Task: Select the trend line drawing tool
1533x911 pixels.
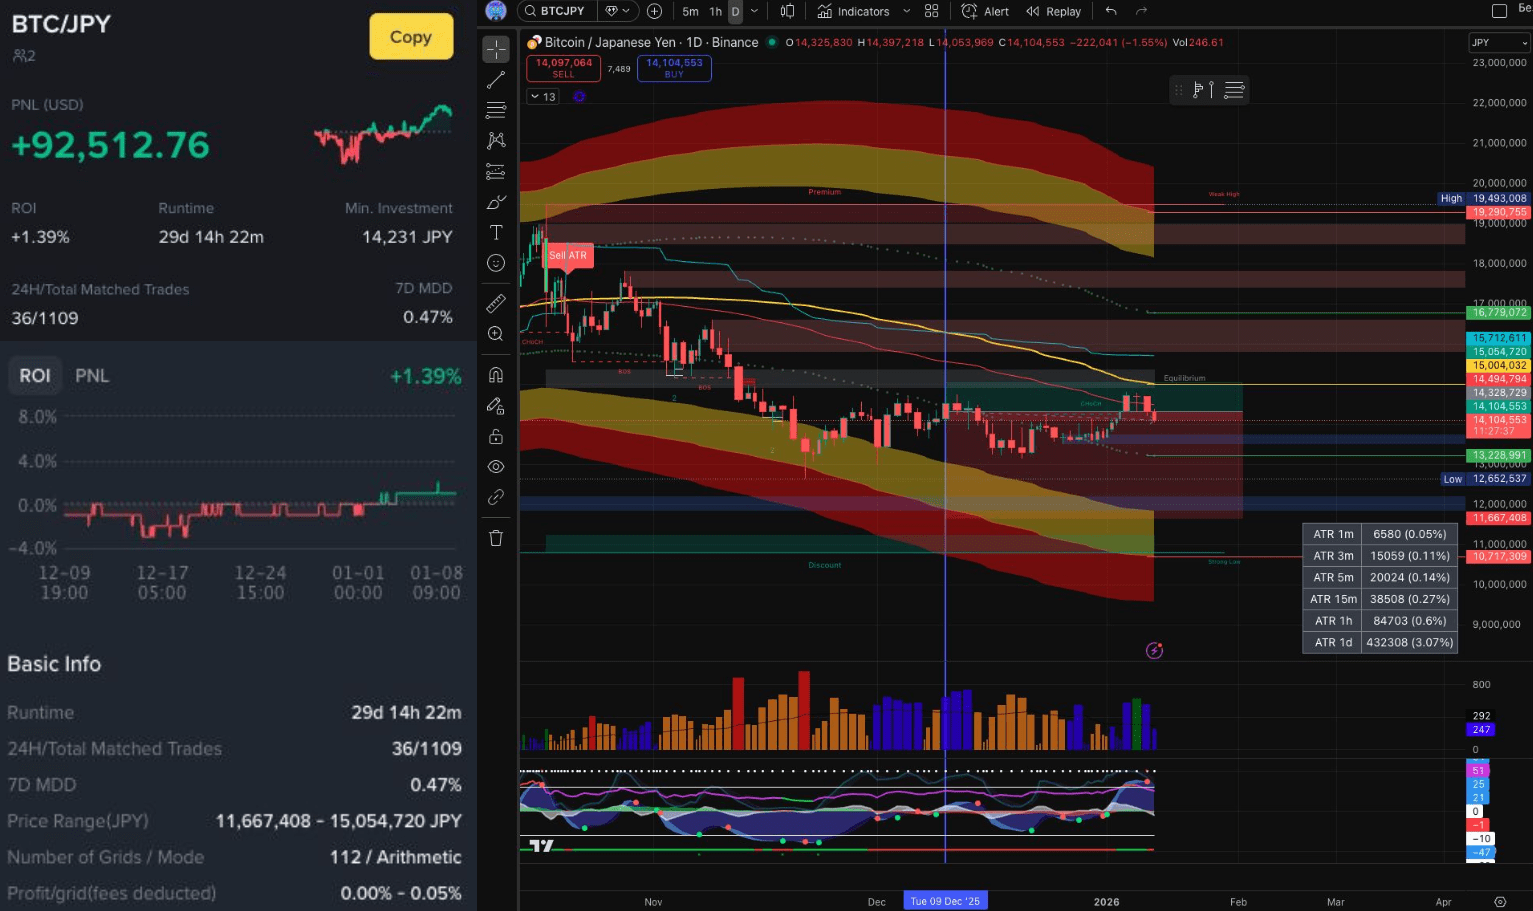Action: 496,80
